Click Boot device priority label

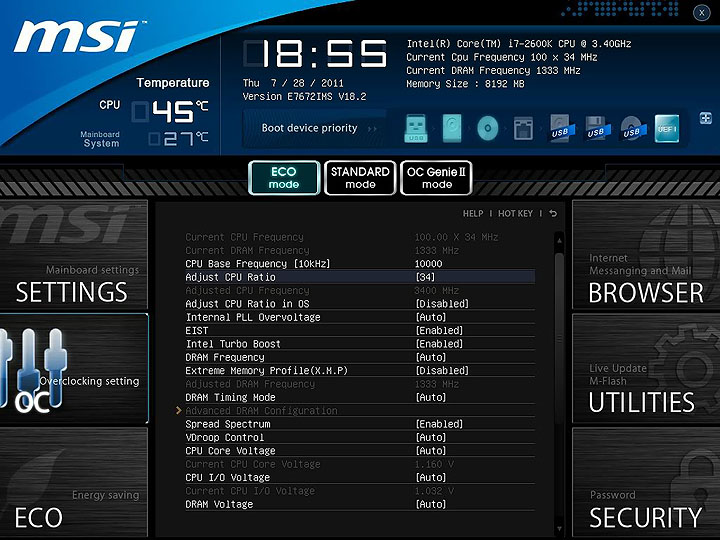point(309,128)
